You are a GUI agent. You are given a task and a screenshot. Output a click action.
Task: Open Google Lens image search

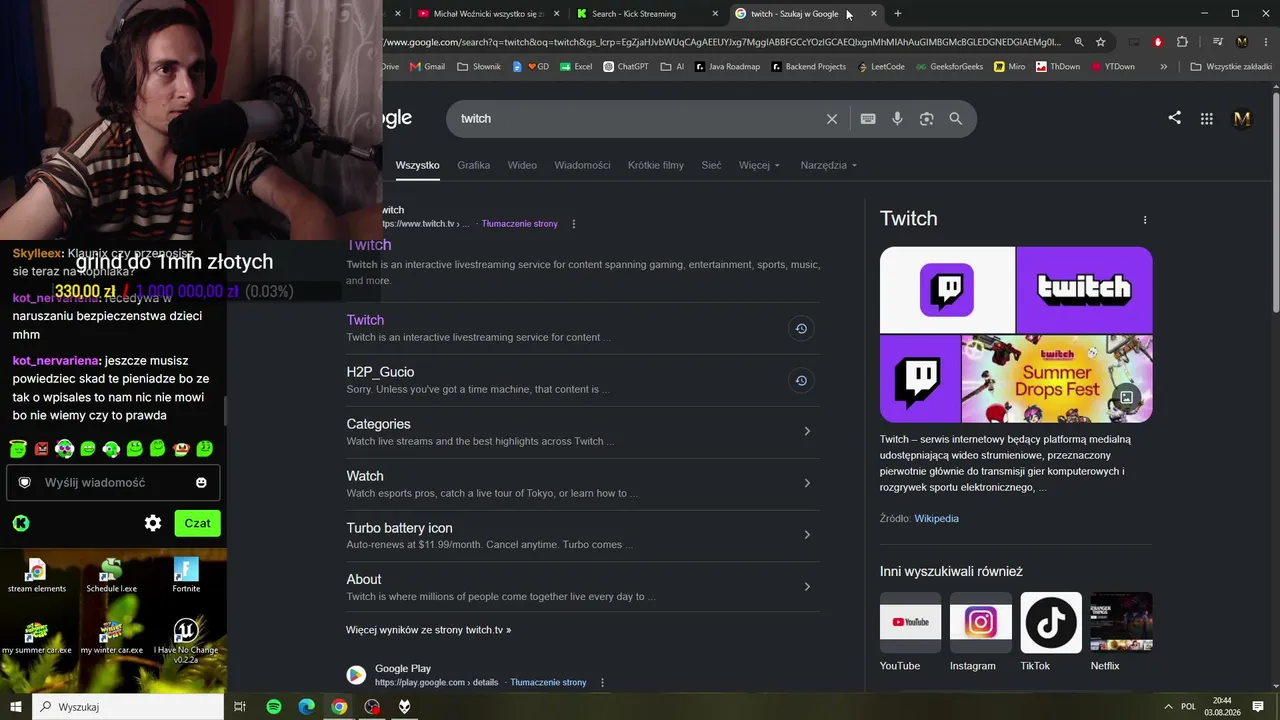point(927,119)
